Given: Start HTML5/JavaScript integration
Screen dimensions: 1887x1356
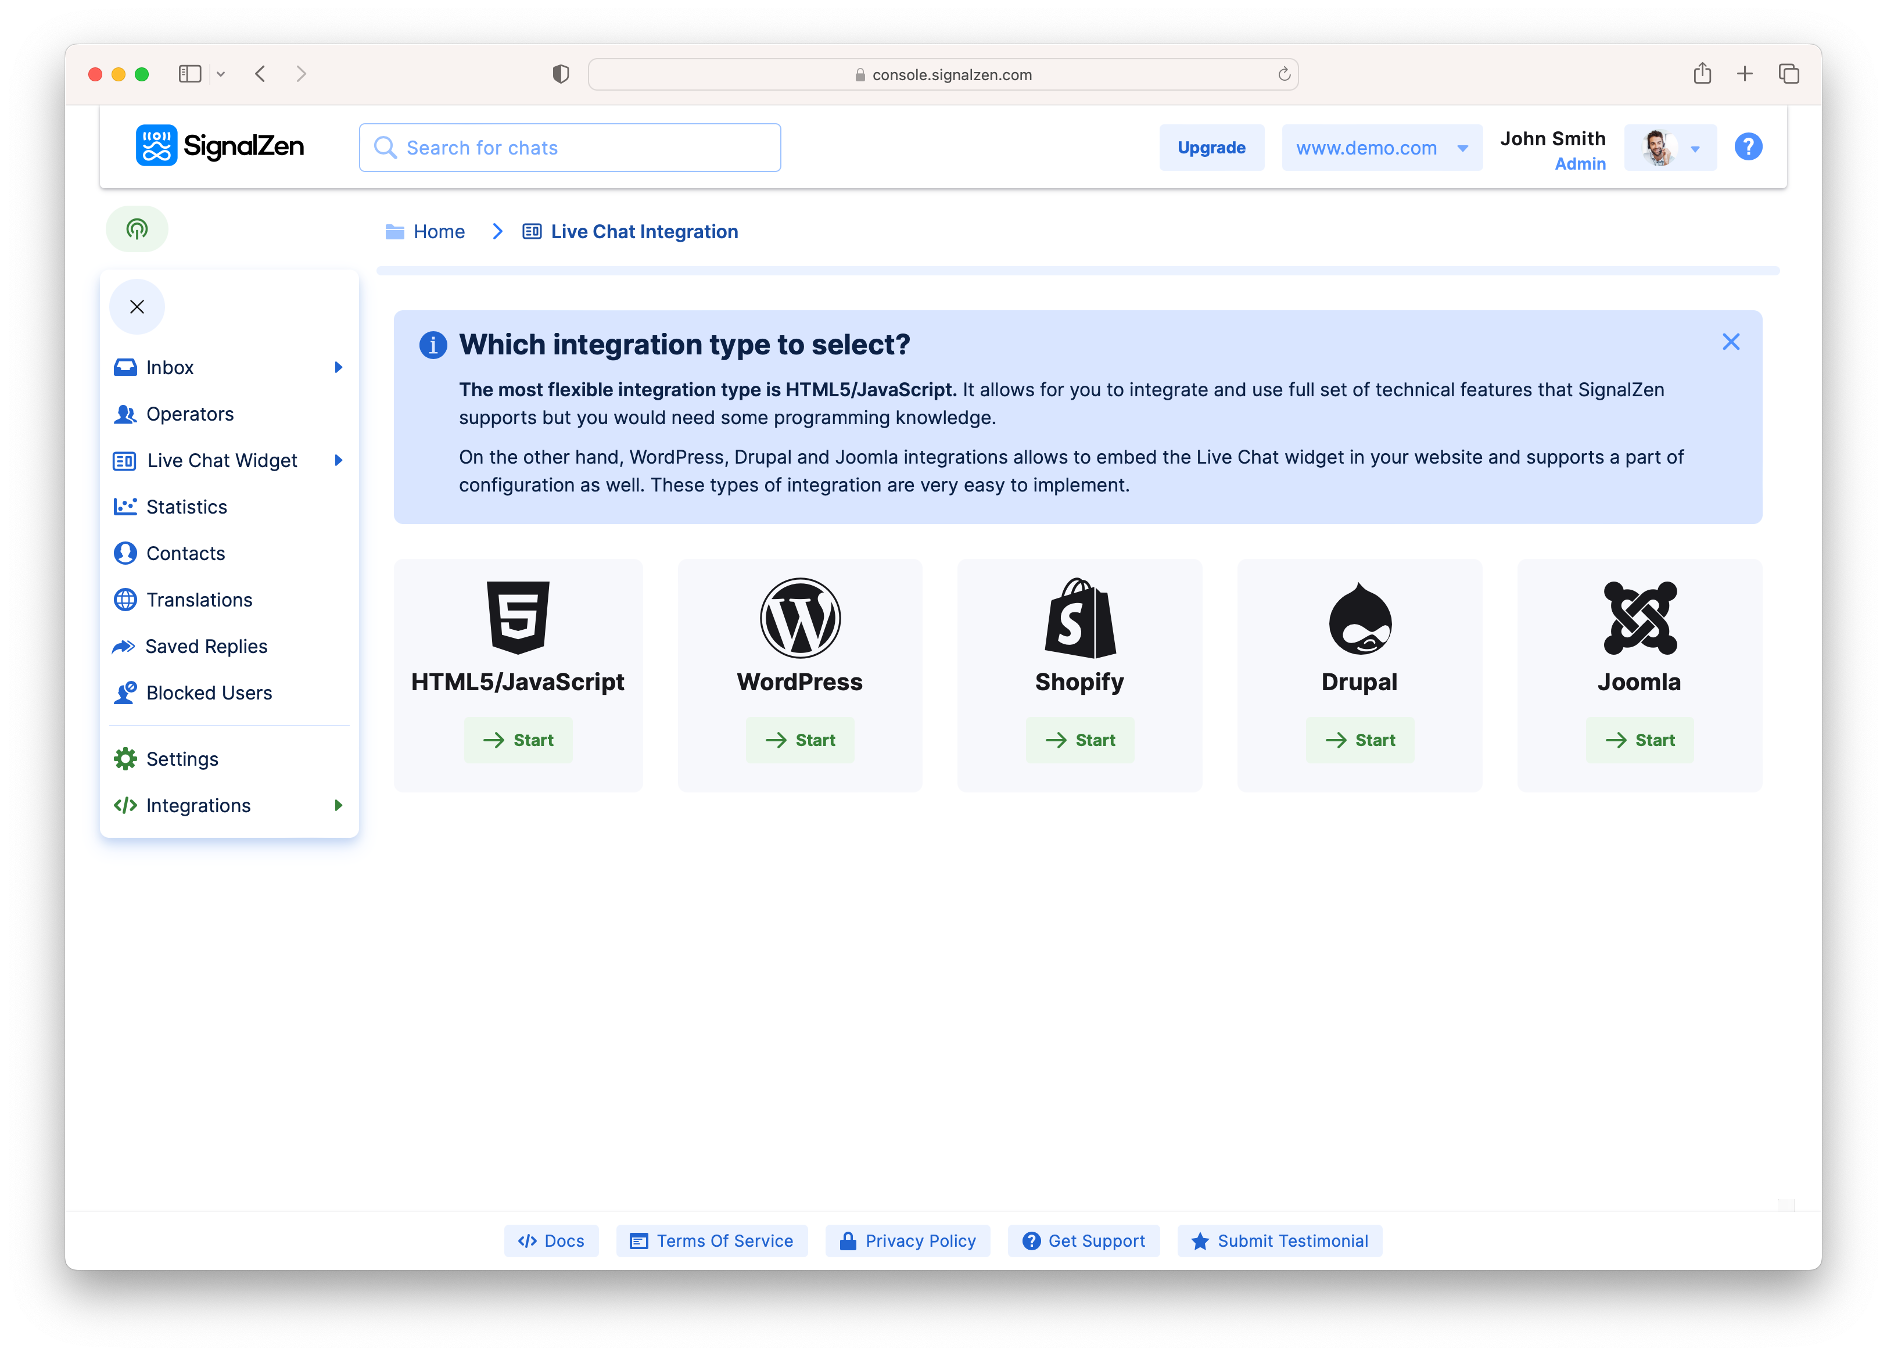Looking at the screenshot, I should 518,740.
